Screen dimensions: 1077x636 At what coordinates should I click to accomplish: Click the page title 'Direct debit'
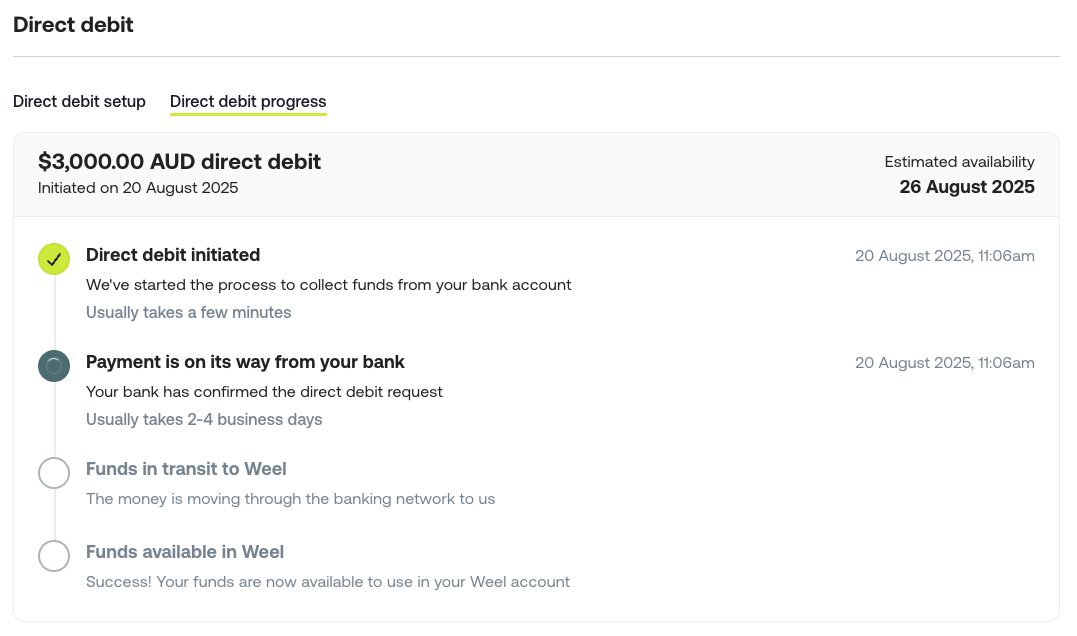(73, 25)
